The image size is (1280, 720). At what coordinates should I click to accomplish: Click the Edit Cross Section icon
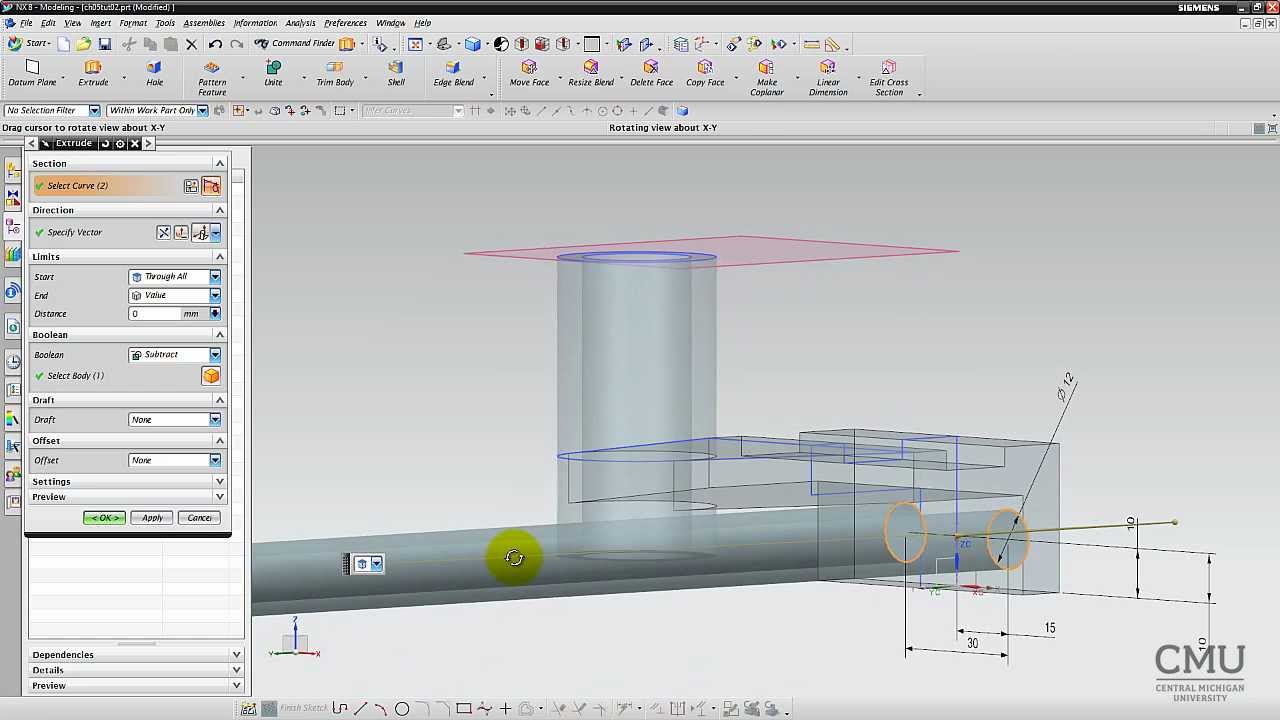pos(888,68)
